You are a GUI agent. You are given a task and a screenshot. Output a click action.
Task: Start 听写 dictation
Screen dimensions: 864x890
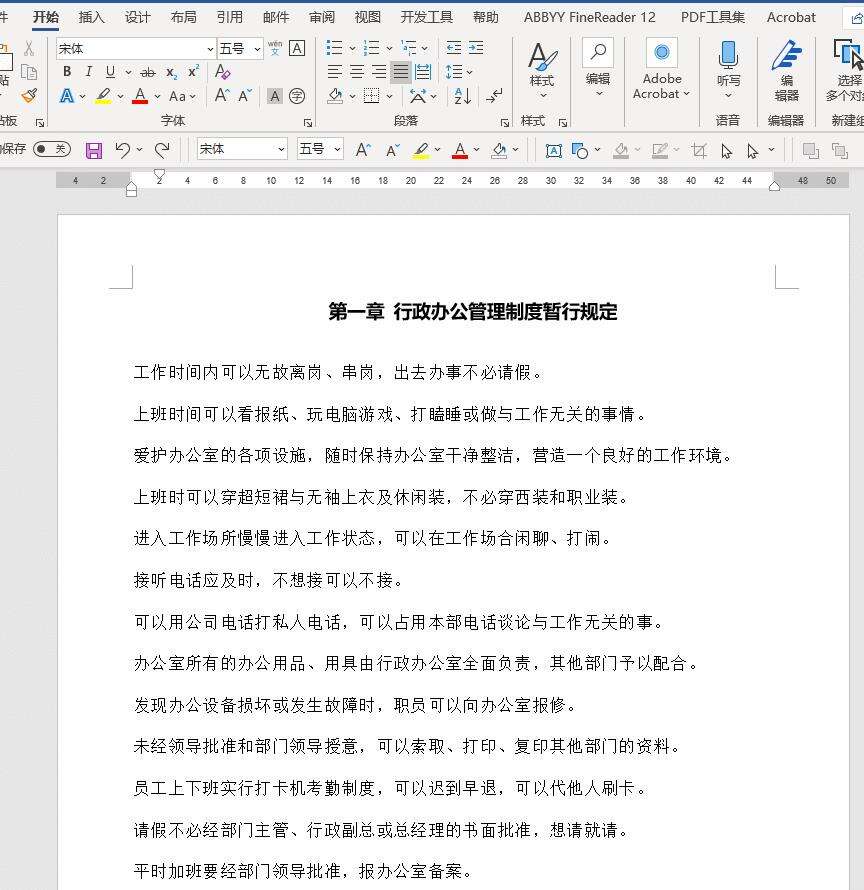[x=728, y=70]
